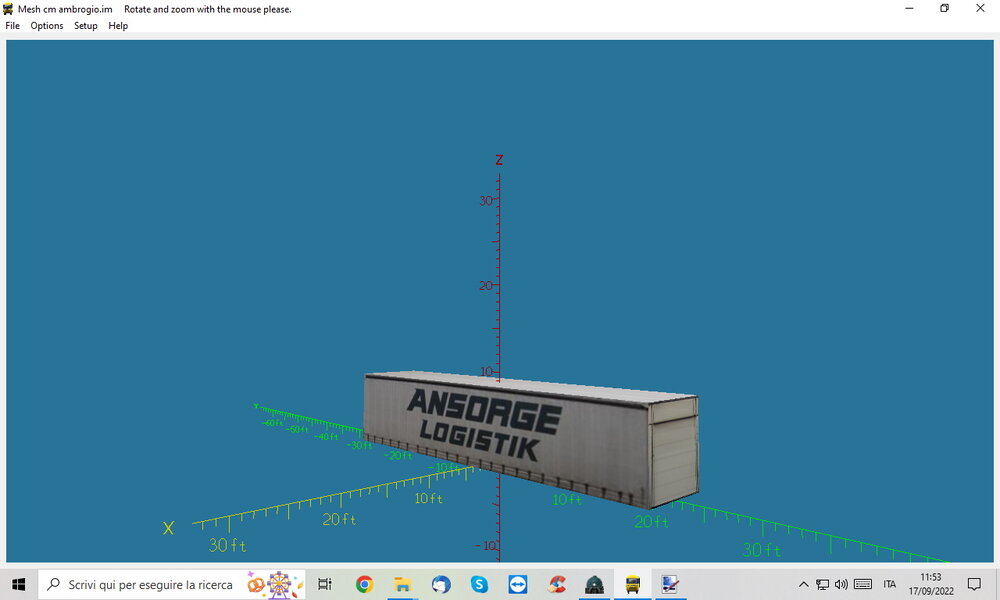Switch the ITA input language indicator

(890, 584)
